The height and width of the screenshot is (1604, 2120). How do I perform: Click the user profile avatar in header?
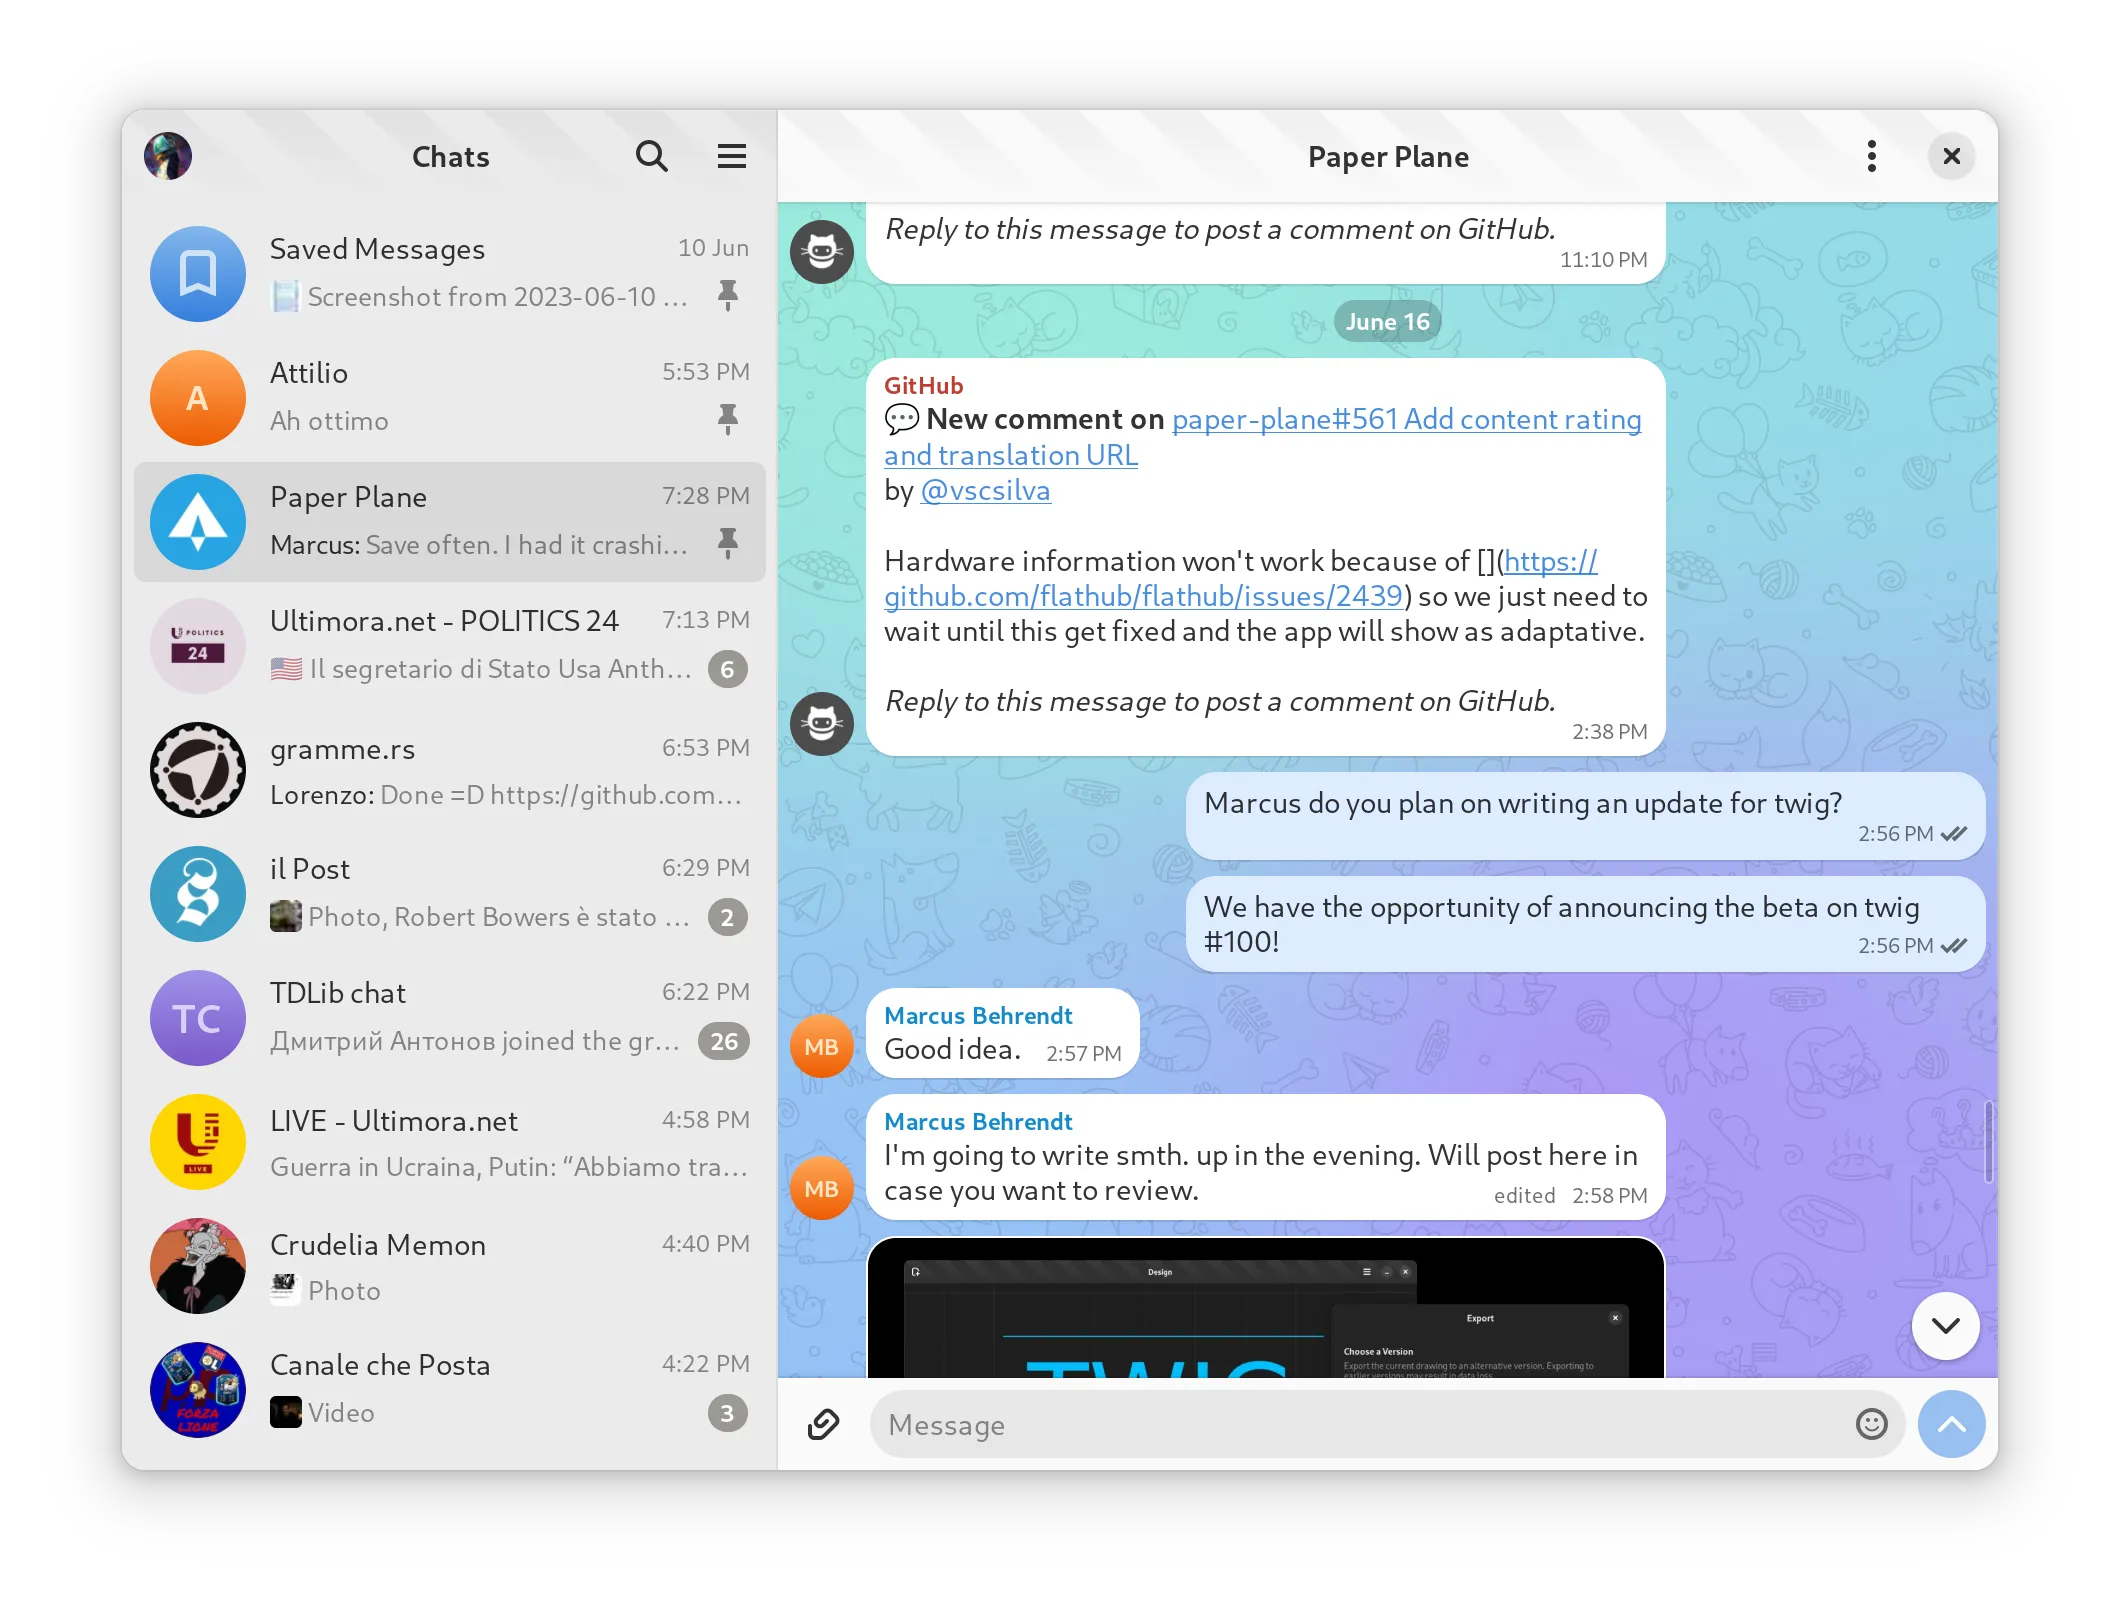pos(168,156)
